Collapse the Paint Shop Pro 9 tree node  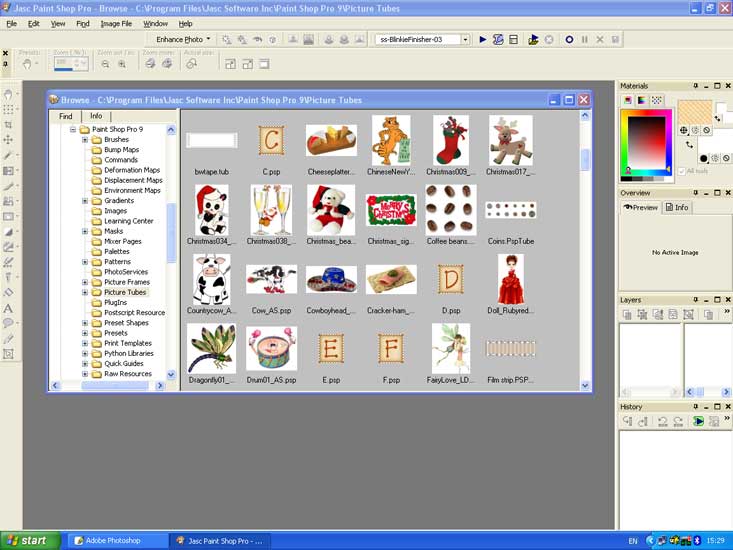[73, 129]
